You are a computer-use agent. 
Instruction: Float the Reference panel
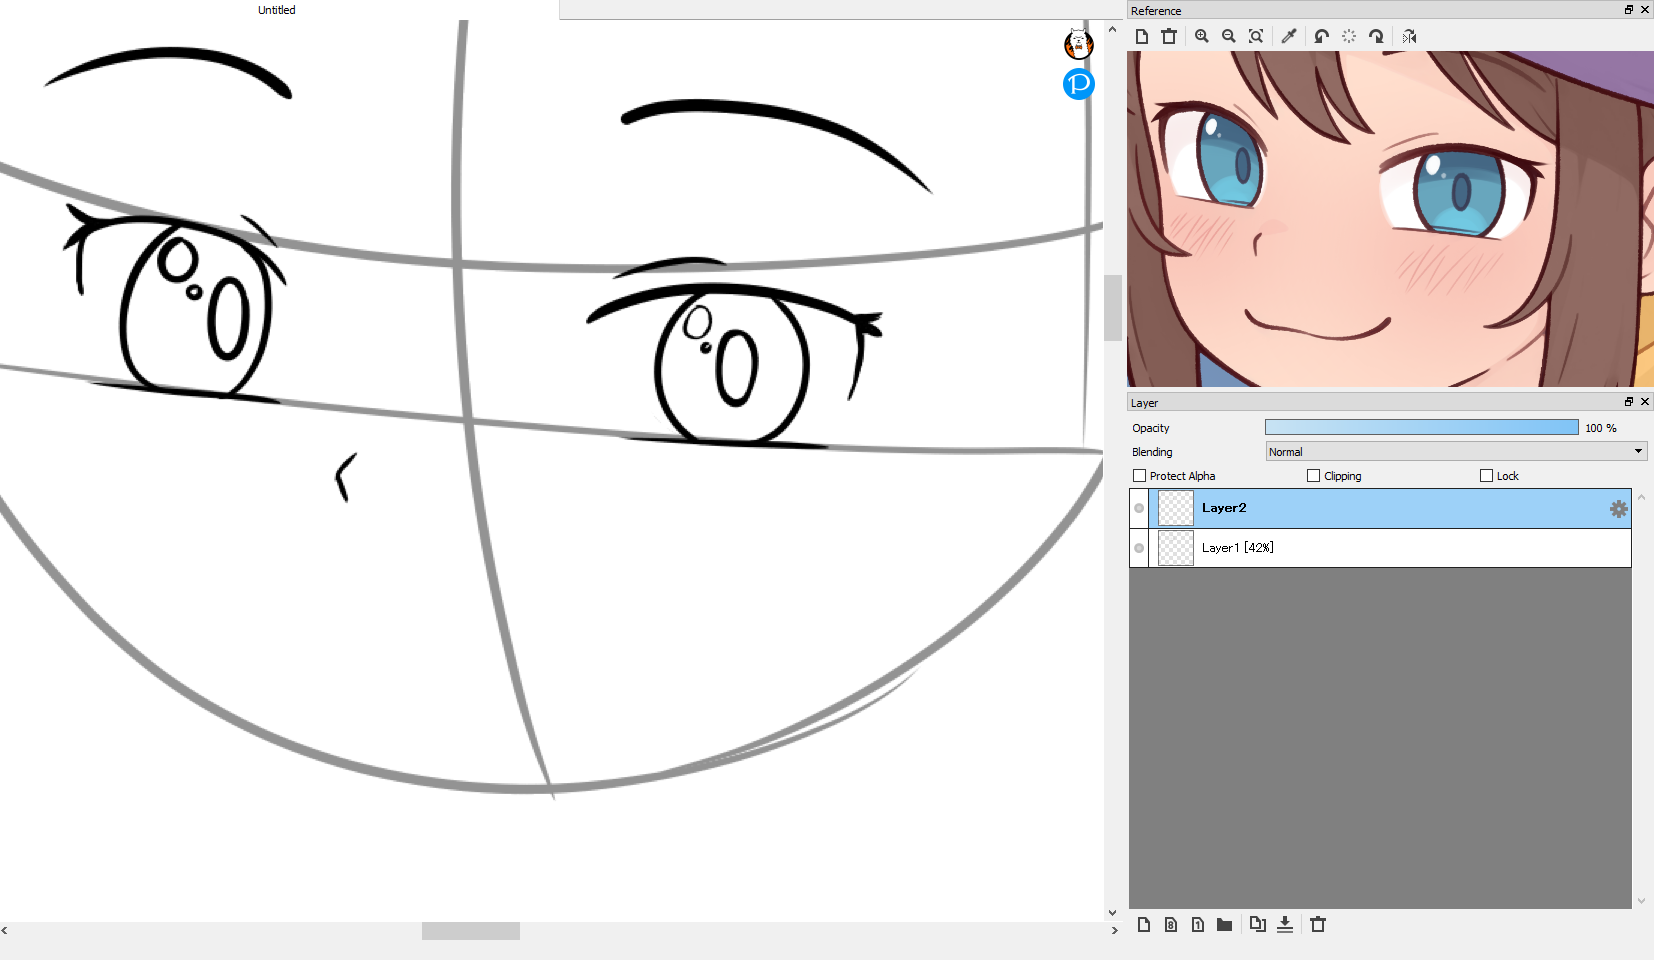point(1629,10)
